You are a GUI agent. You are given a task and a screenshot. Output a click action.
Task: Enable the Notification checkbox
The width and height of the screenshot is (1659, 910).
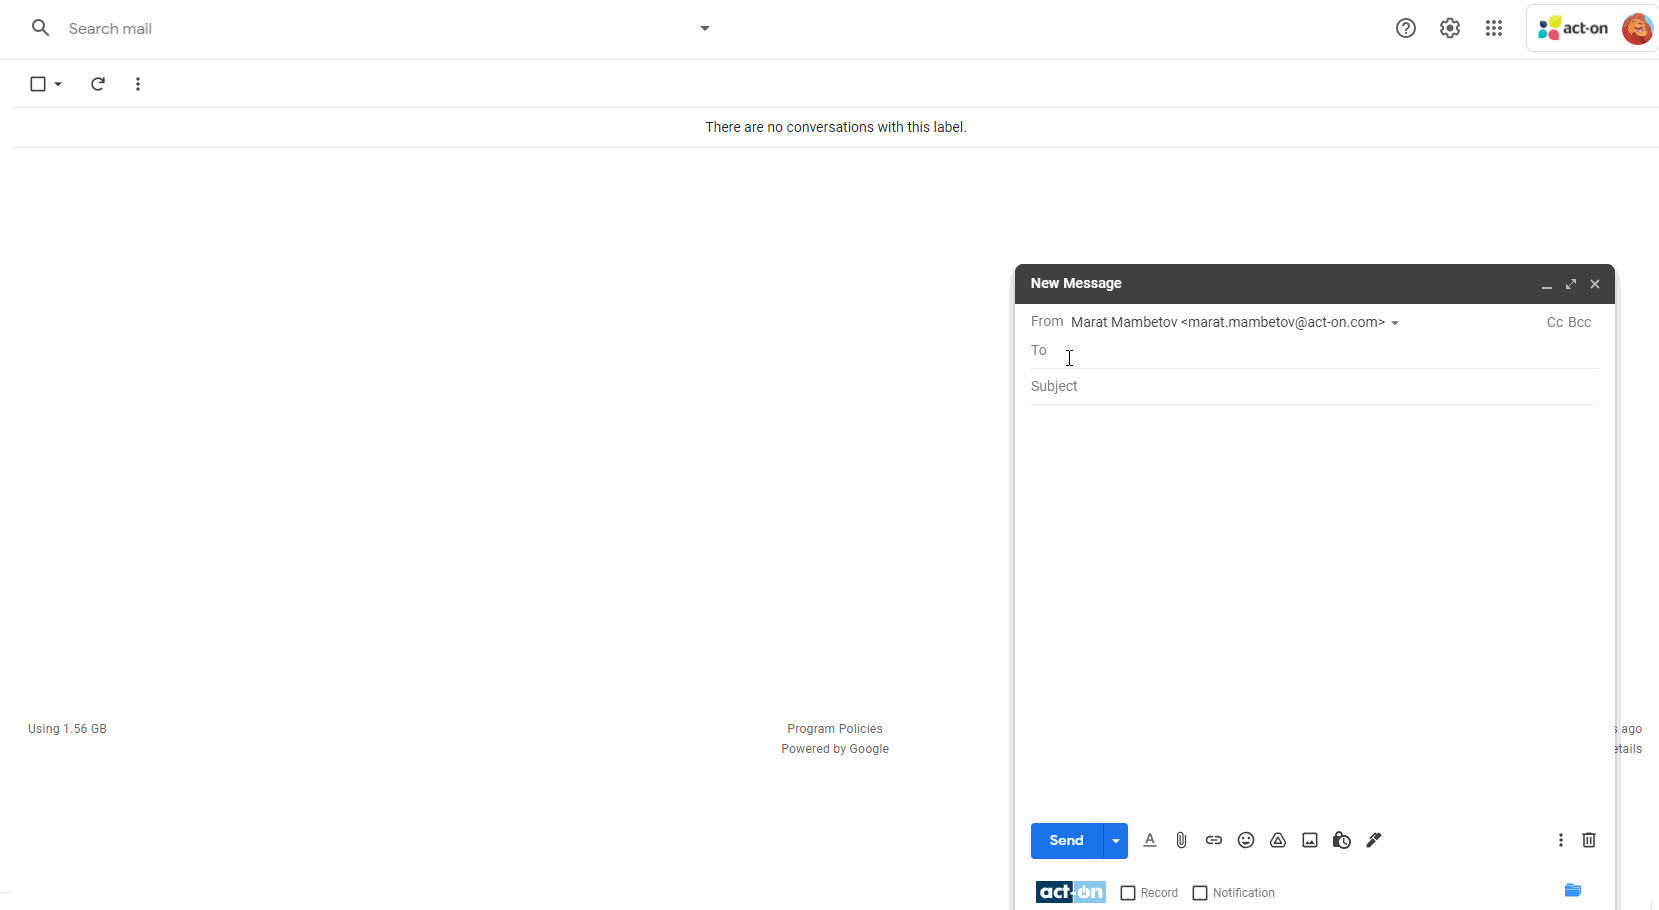pyautogui.click(x=1200, y=892)
